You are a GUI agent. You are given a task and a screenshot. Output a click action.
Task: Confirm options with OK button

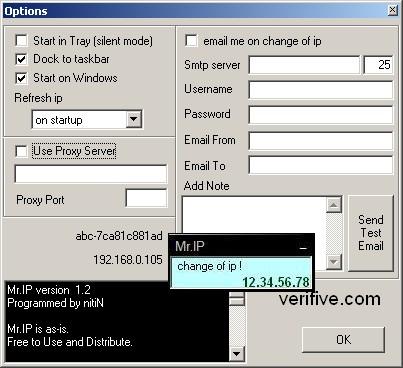click(x=343, y=340)
